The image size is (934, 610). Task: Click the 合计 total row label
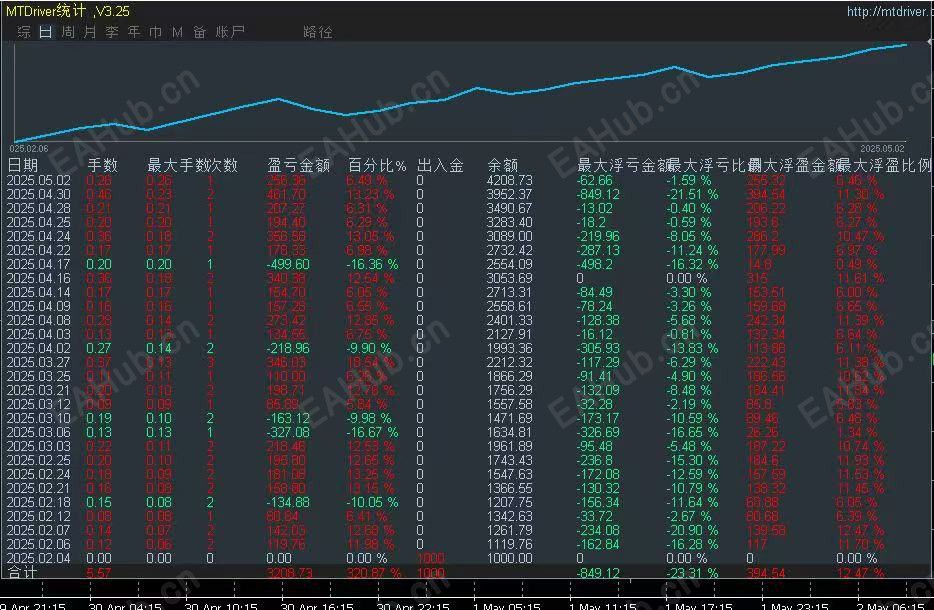click(23, 572)
